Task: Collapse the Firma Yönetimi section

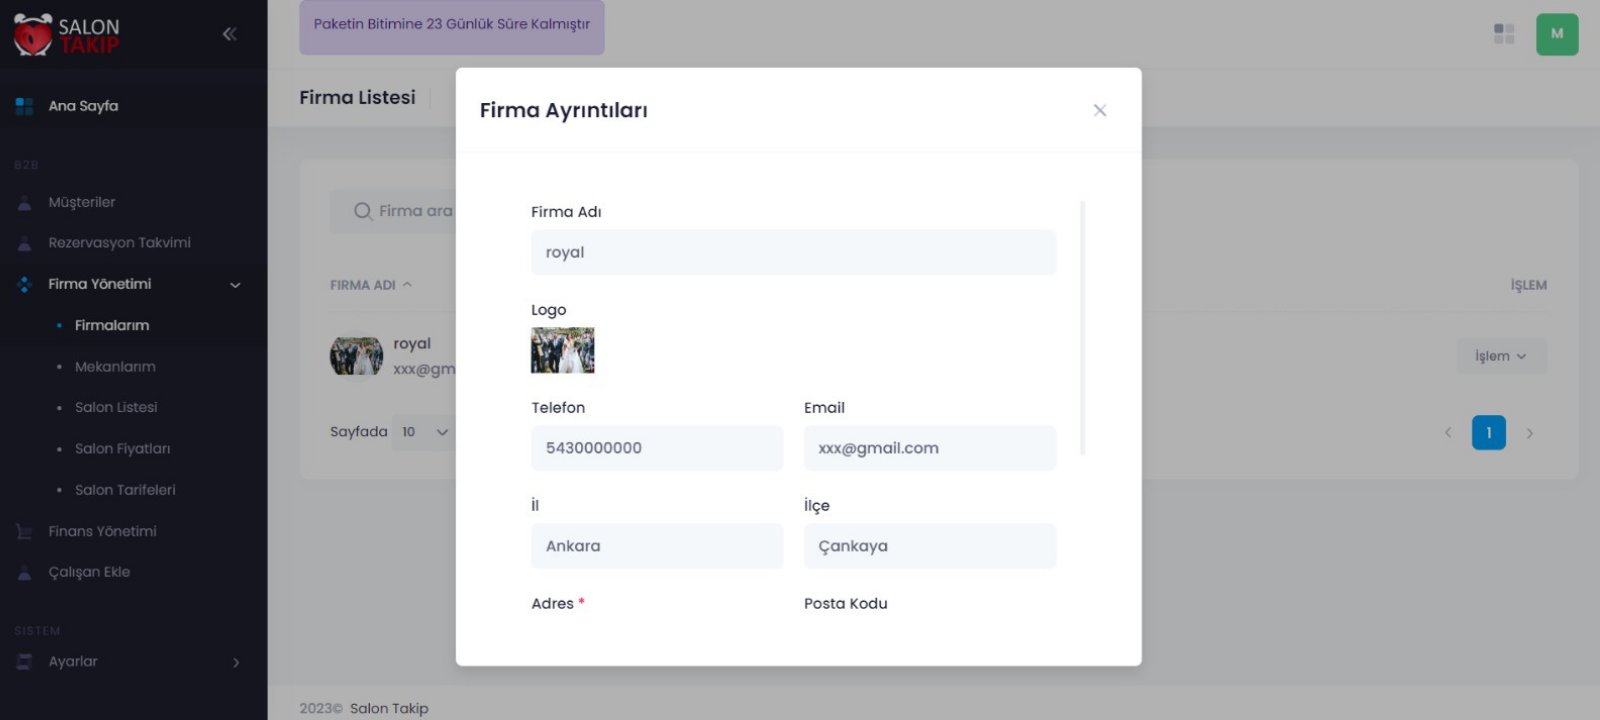Action: (x=235, y=285)
